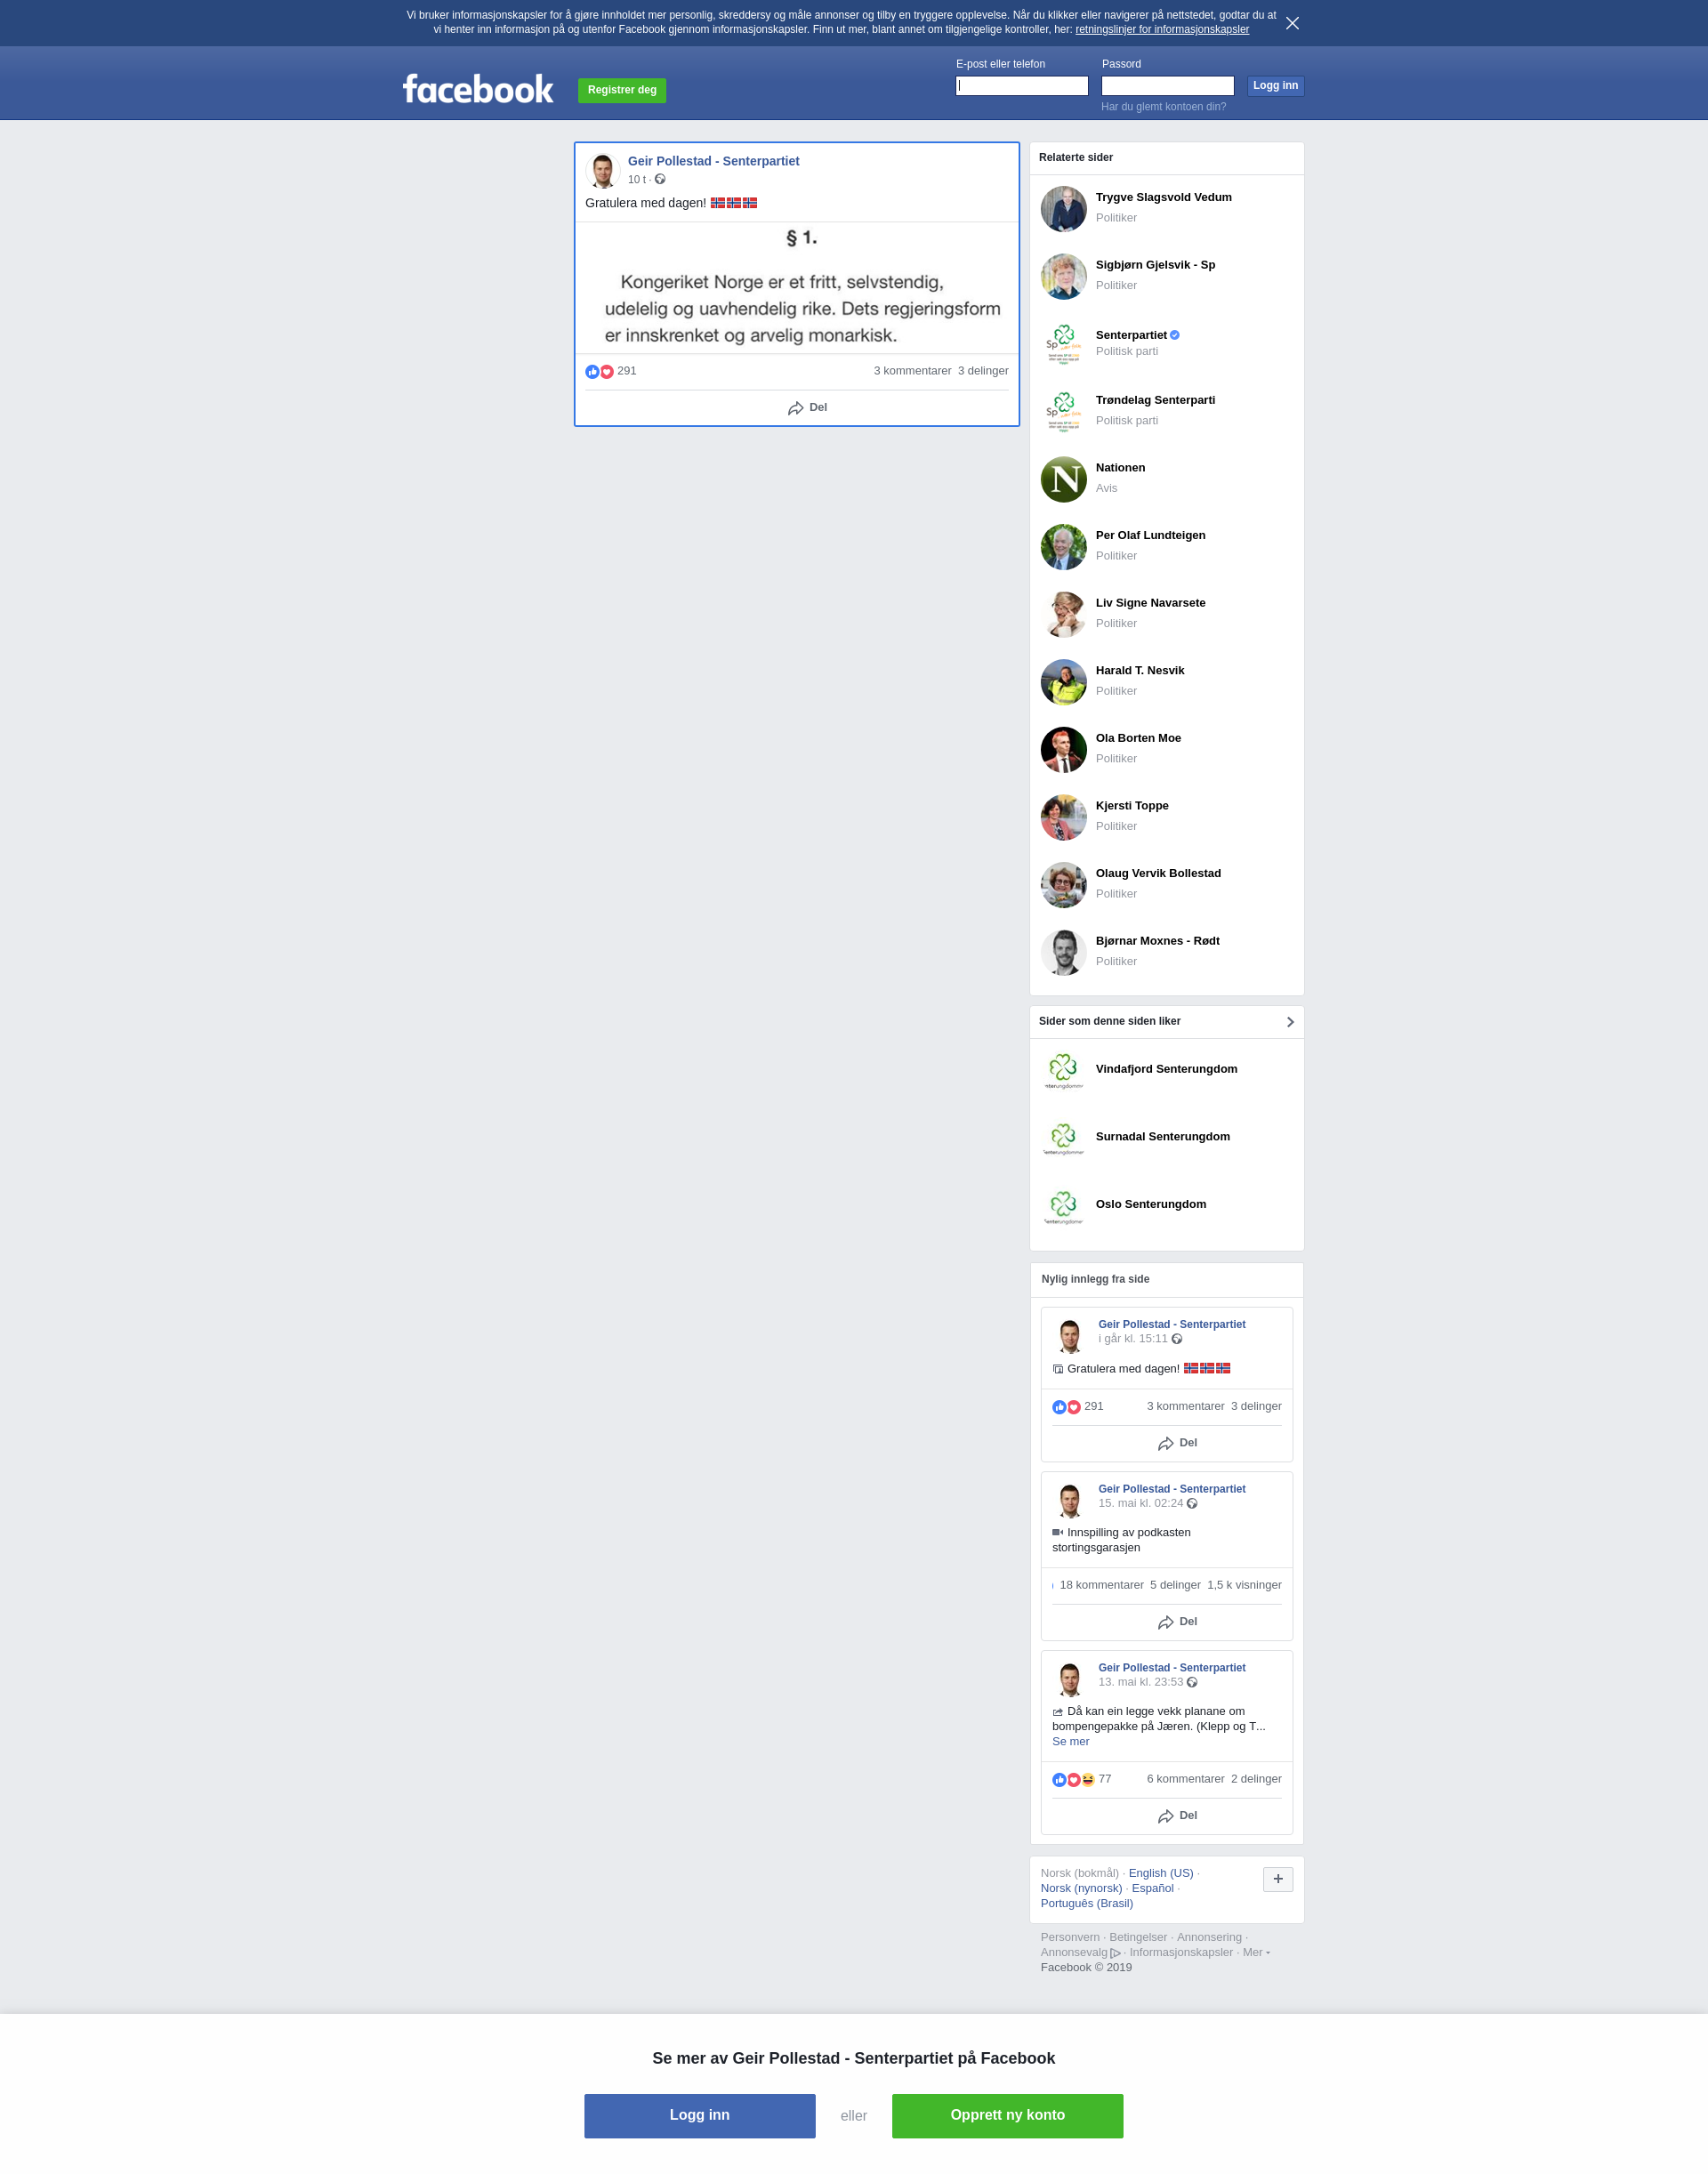
Task: Open the Vindafjord Senterungdom logo
Action: coord(1063,1070)
